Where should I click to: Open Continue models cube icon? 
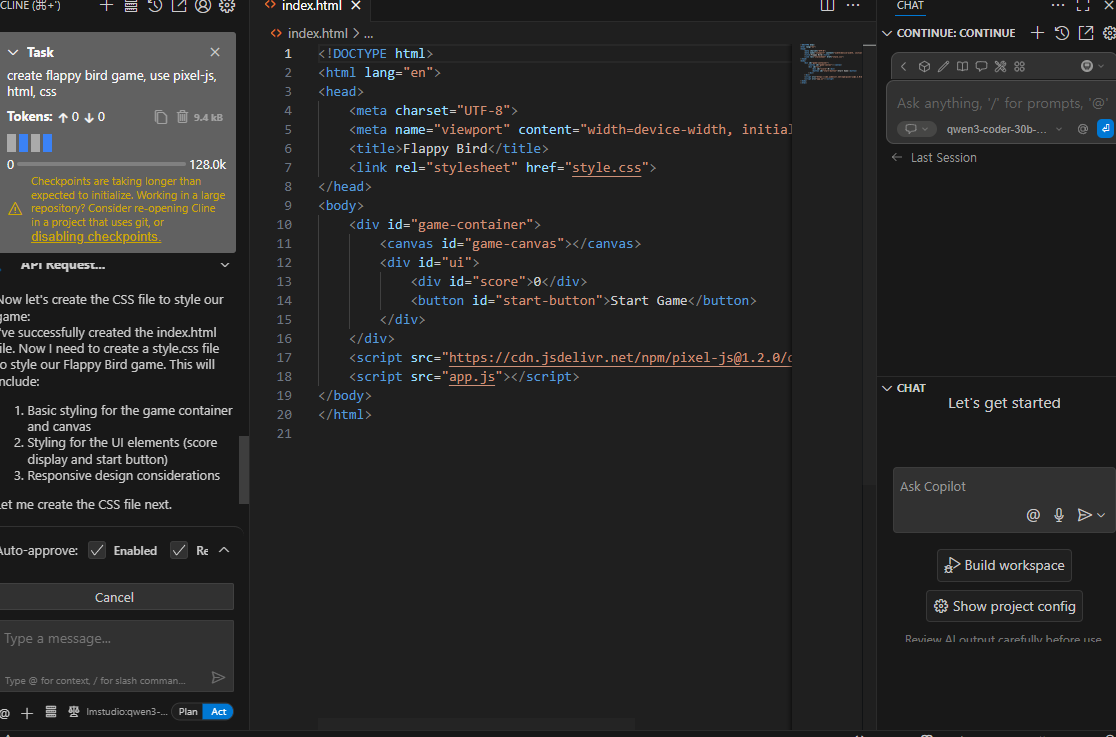coord(924,66)
